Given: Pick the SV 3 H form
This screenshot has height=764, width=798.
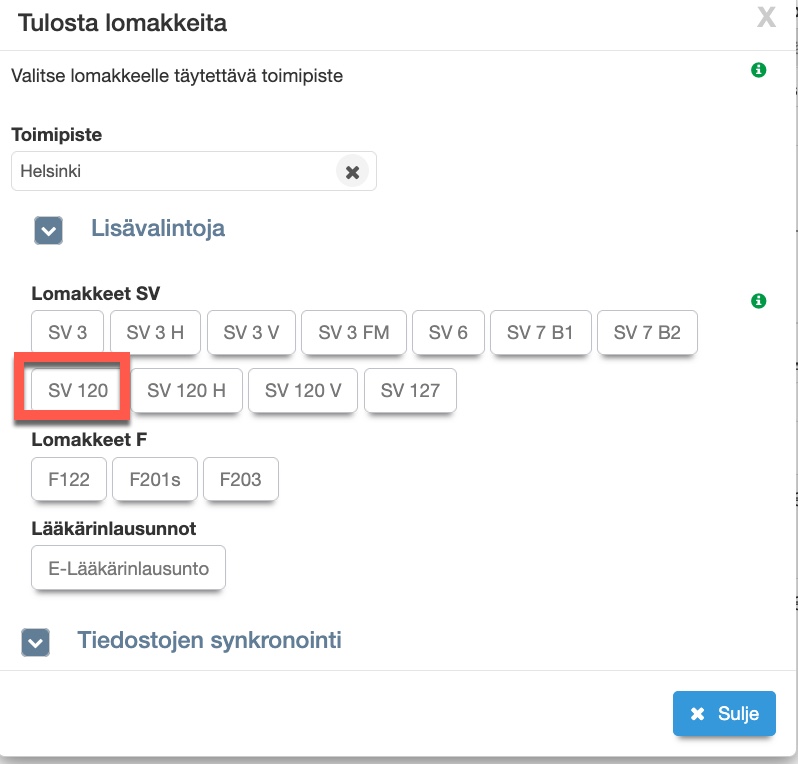Looking at the screenshot, I should [x=155, y=333].
